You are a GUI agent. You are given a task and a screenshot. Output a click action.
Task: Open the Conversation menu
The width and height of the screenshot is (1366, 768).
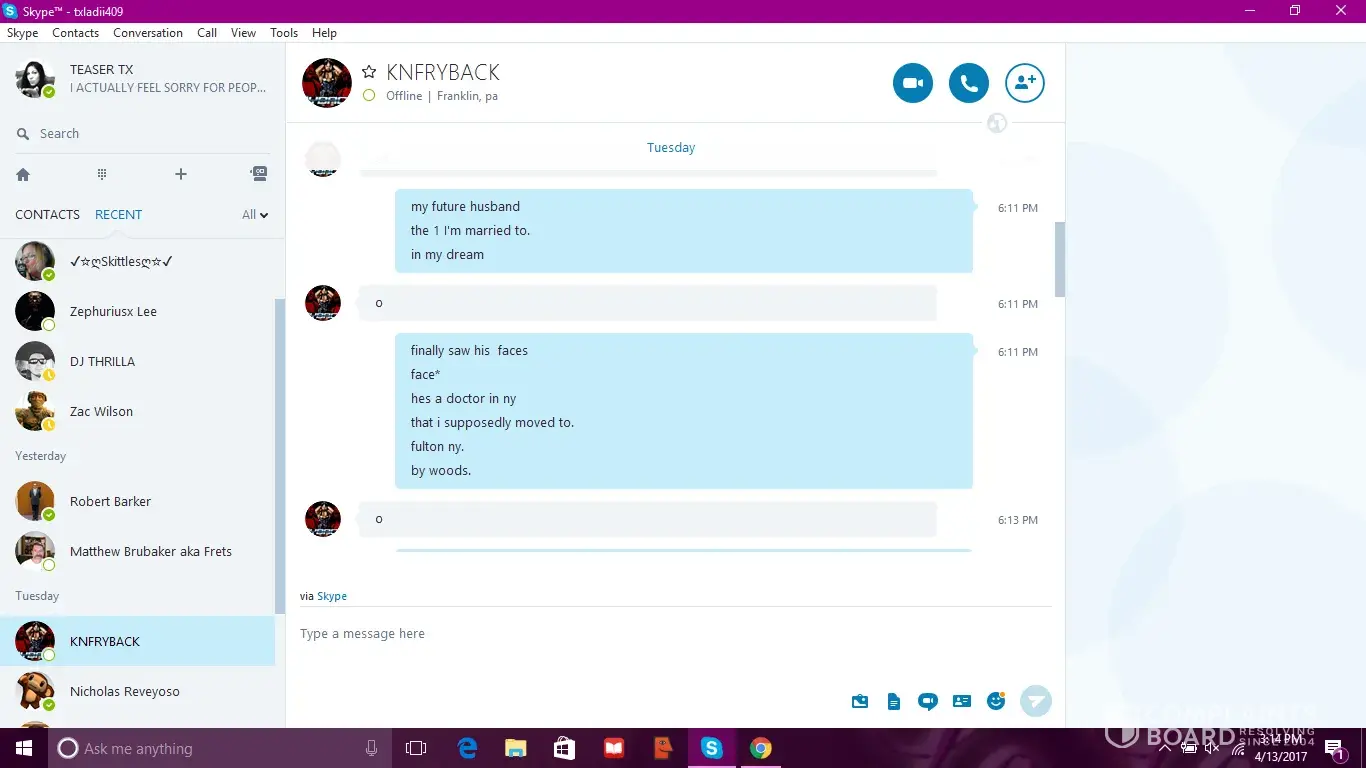pos(148,33)
